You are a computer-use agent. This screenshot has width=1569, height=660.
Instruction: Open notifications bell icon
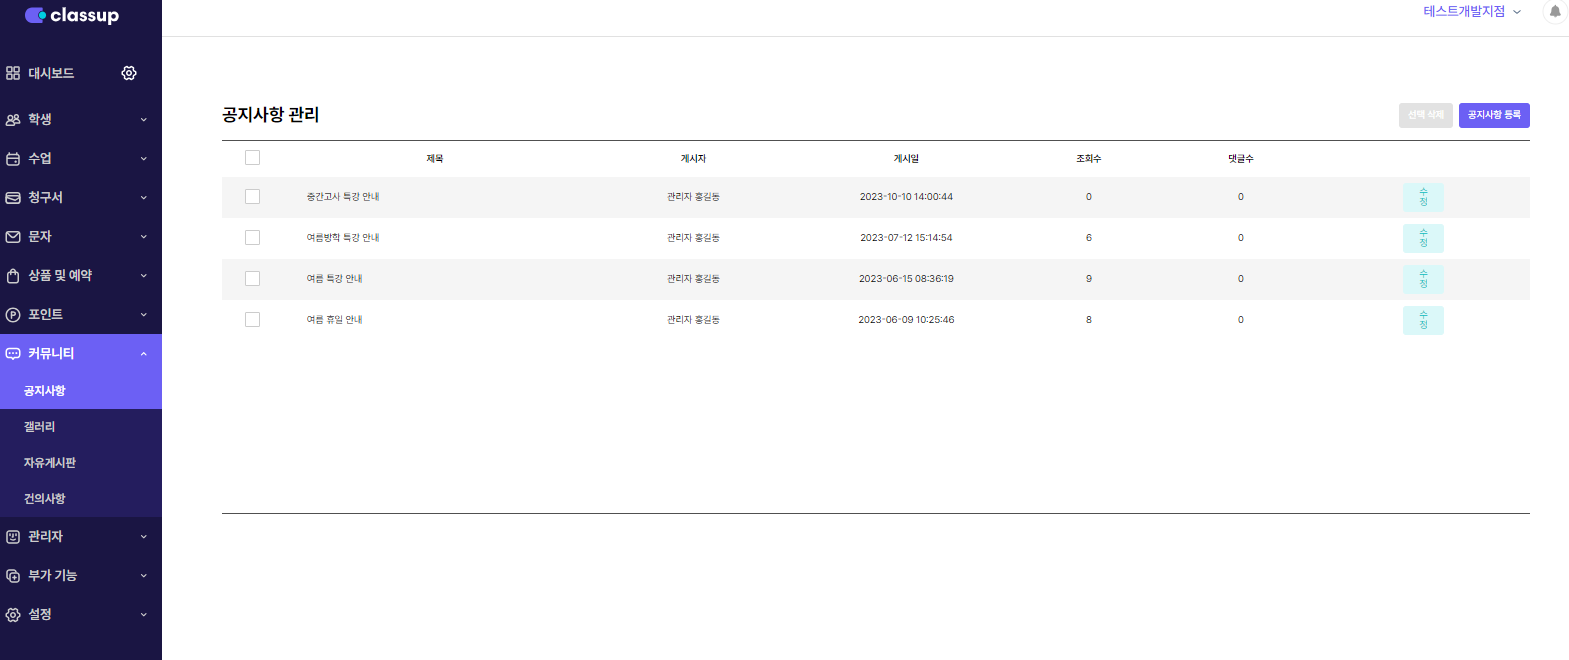(1555, 12)
